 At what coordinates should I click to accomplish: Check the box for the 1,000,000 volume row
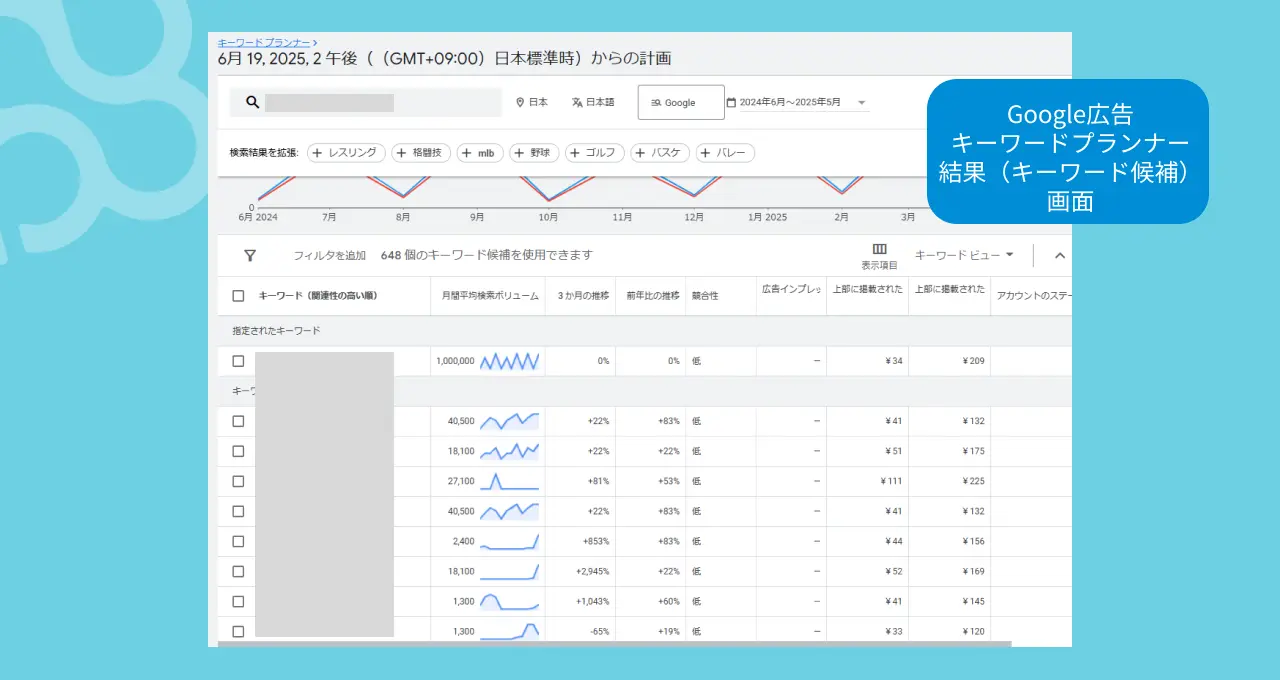(x=238, y=361)
